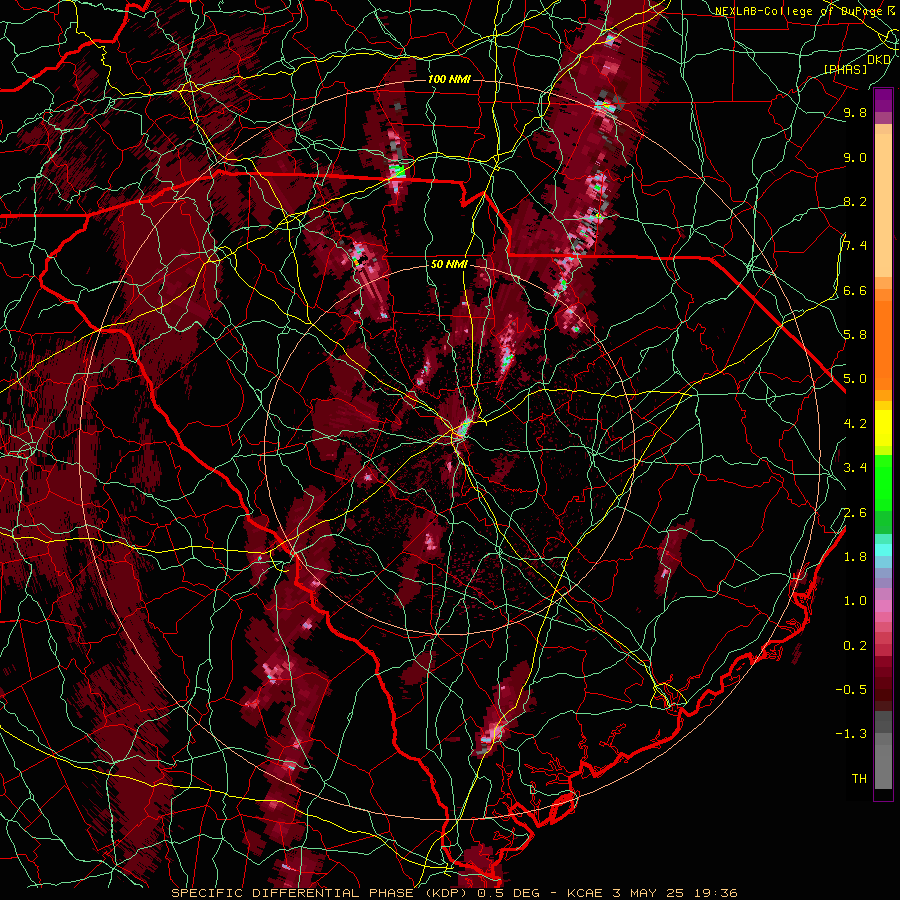This screenshot has width=900, height=900.
Task: Click the 4.2 legend value
Action: pos(855,424)
